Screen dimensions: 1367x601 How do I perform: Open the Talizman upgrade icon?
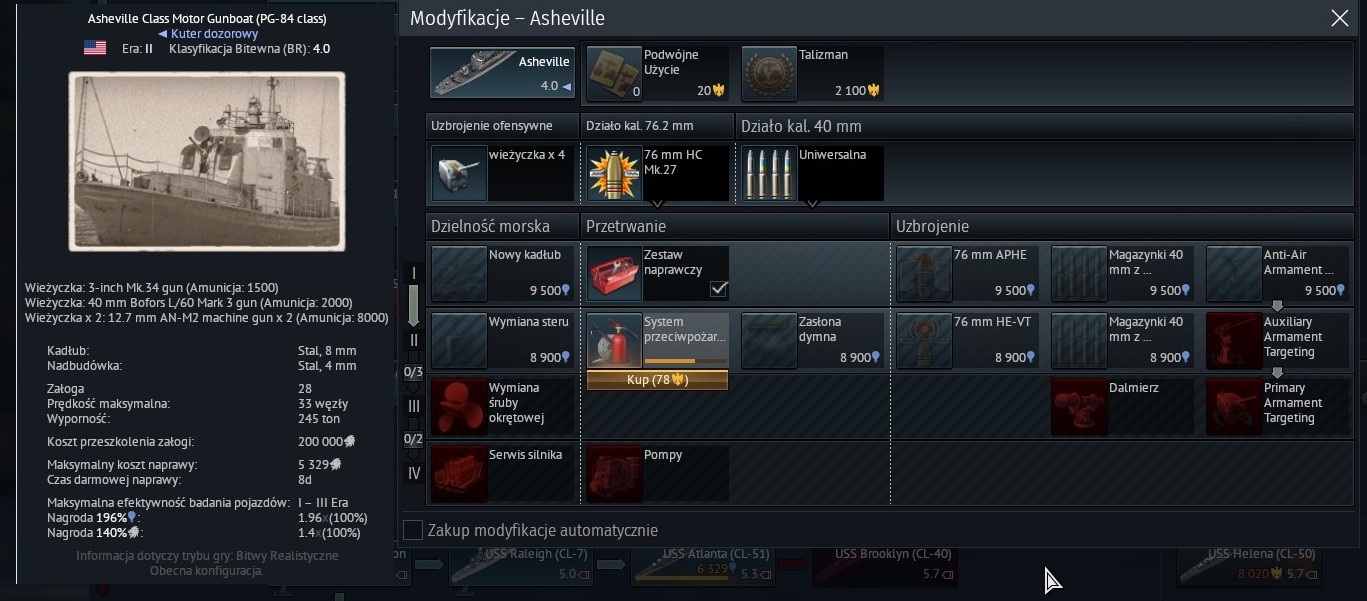pos(769,74)
